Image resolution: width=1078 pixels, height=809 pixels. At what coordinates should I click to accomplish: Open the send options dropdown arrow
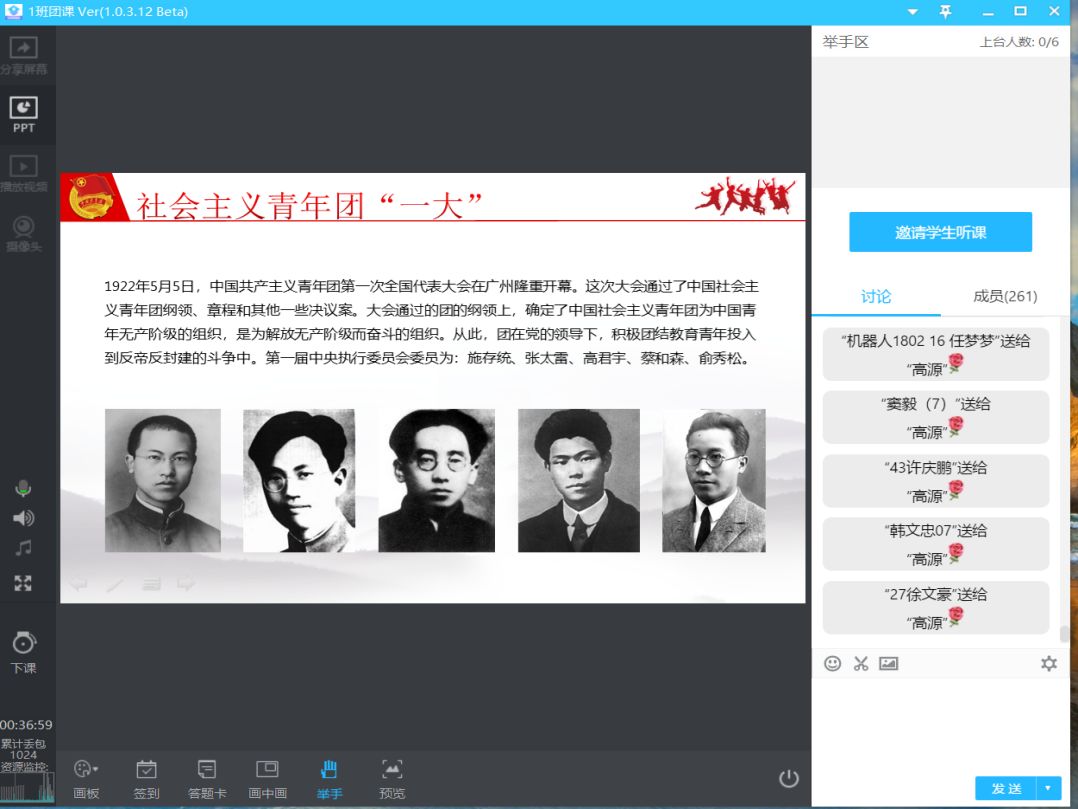coord(1048,788)
